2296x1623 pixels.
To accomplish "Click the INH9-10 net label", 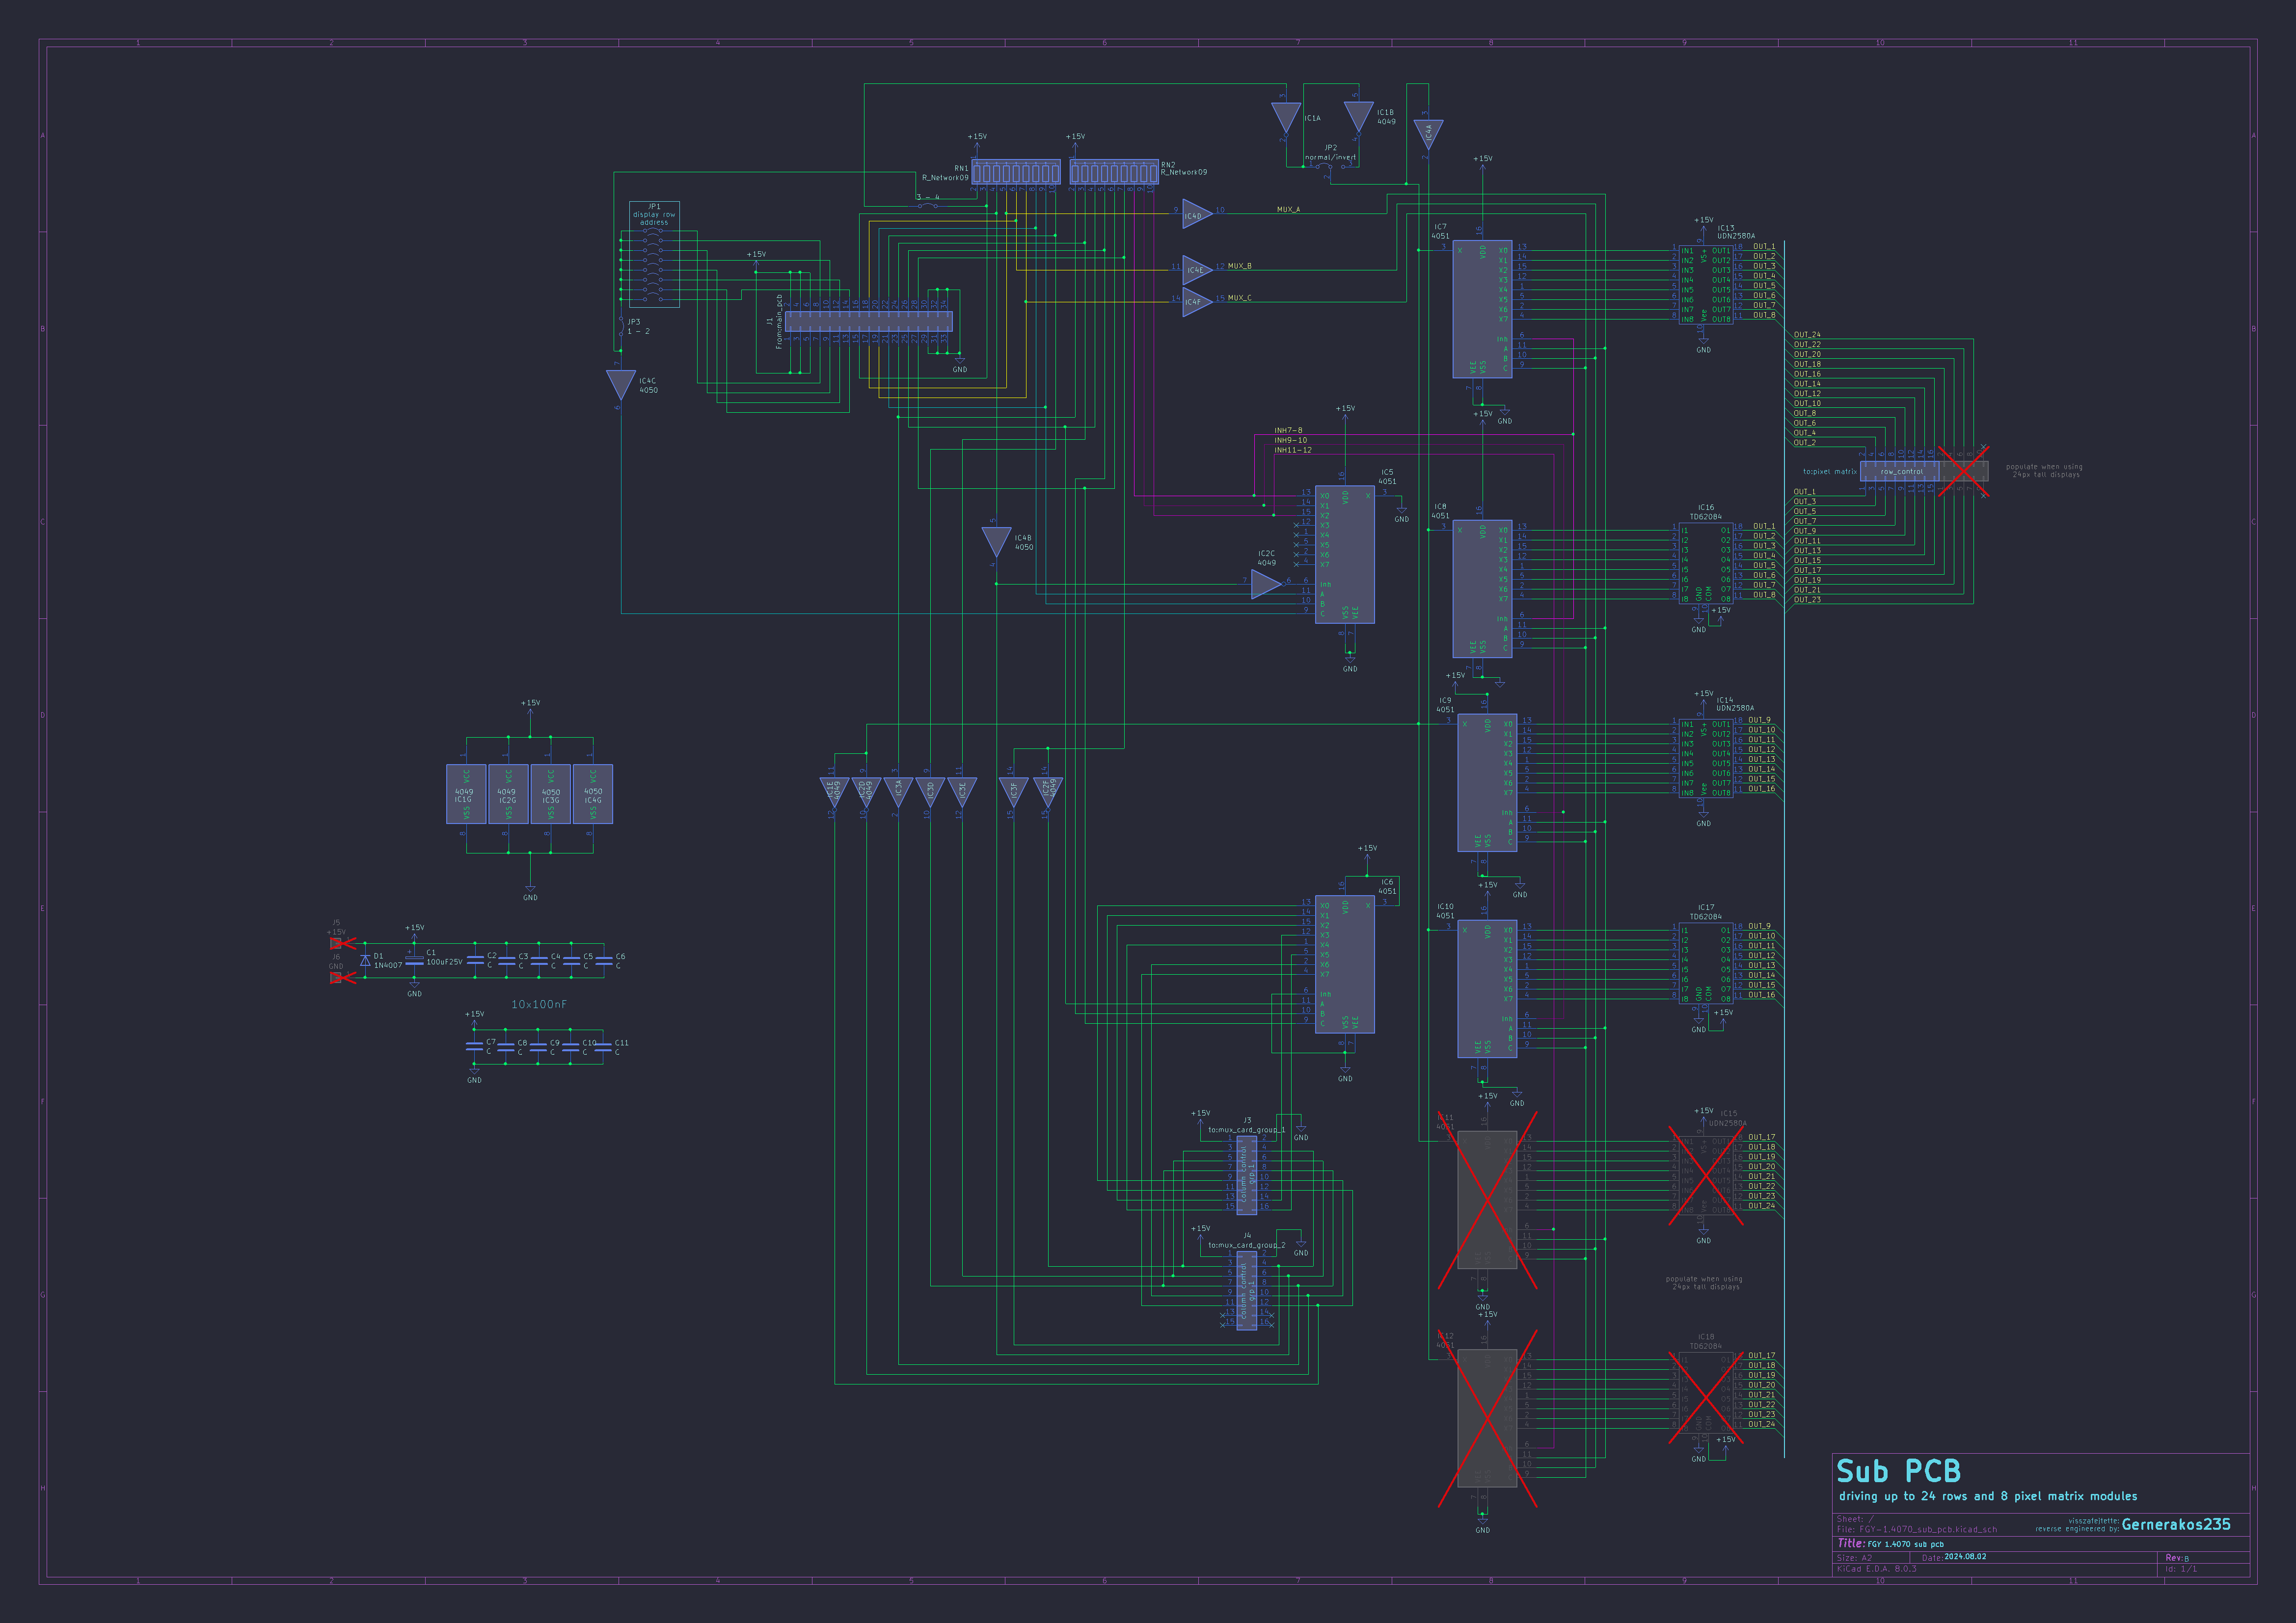I will coord(1290,440).
